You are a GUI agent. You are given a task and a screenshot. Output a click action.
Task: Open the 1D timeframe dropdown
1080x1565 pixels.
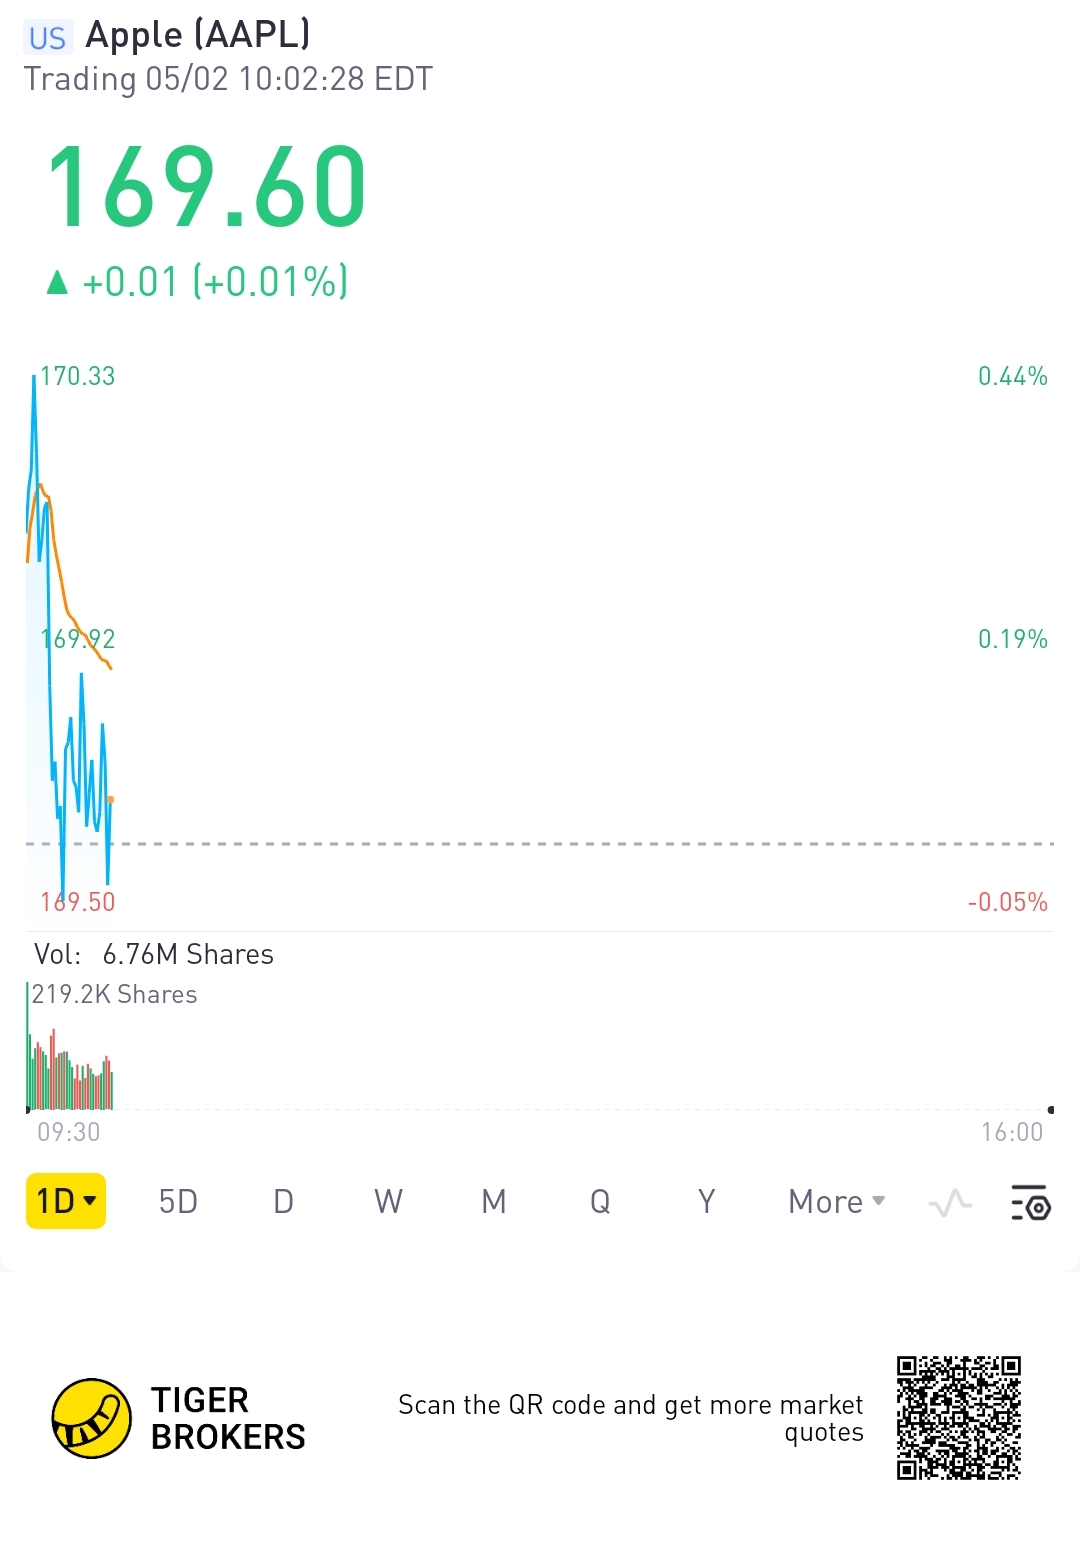66,1201
